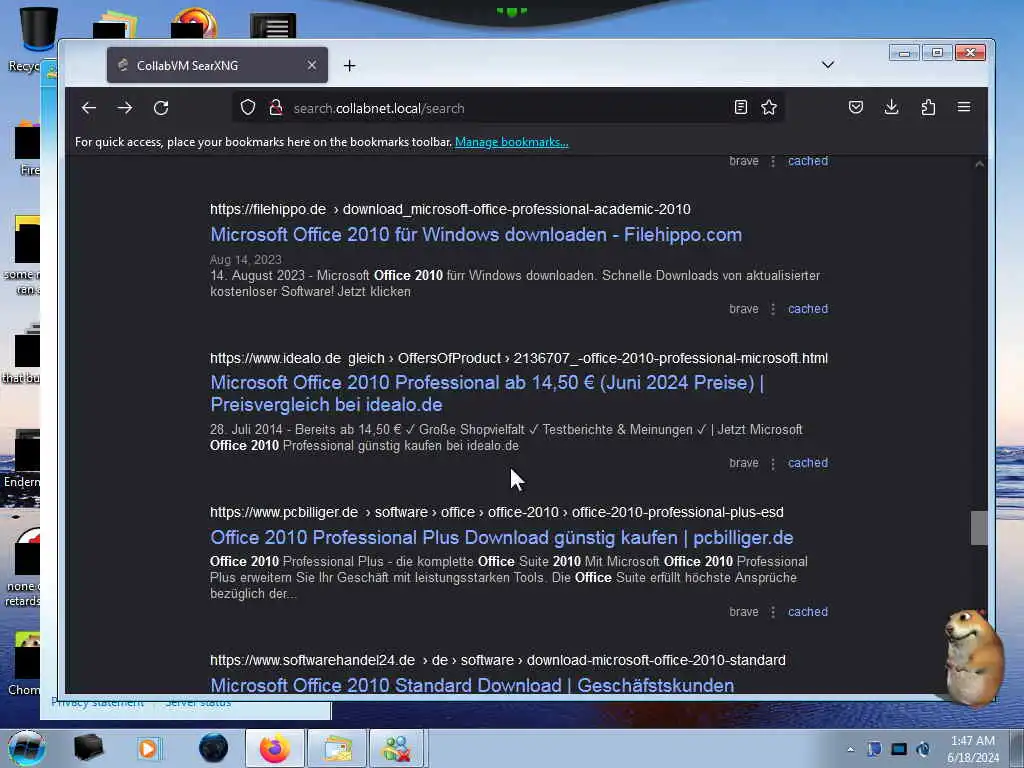Bookmark this page with the star icon
Viewport: 1024px width, 768px height.
(769, 107)
